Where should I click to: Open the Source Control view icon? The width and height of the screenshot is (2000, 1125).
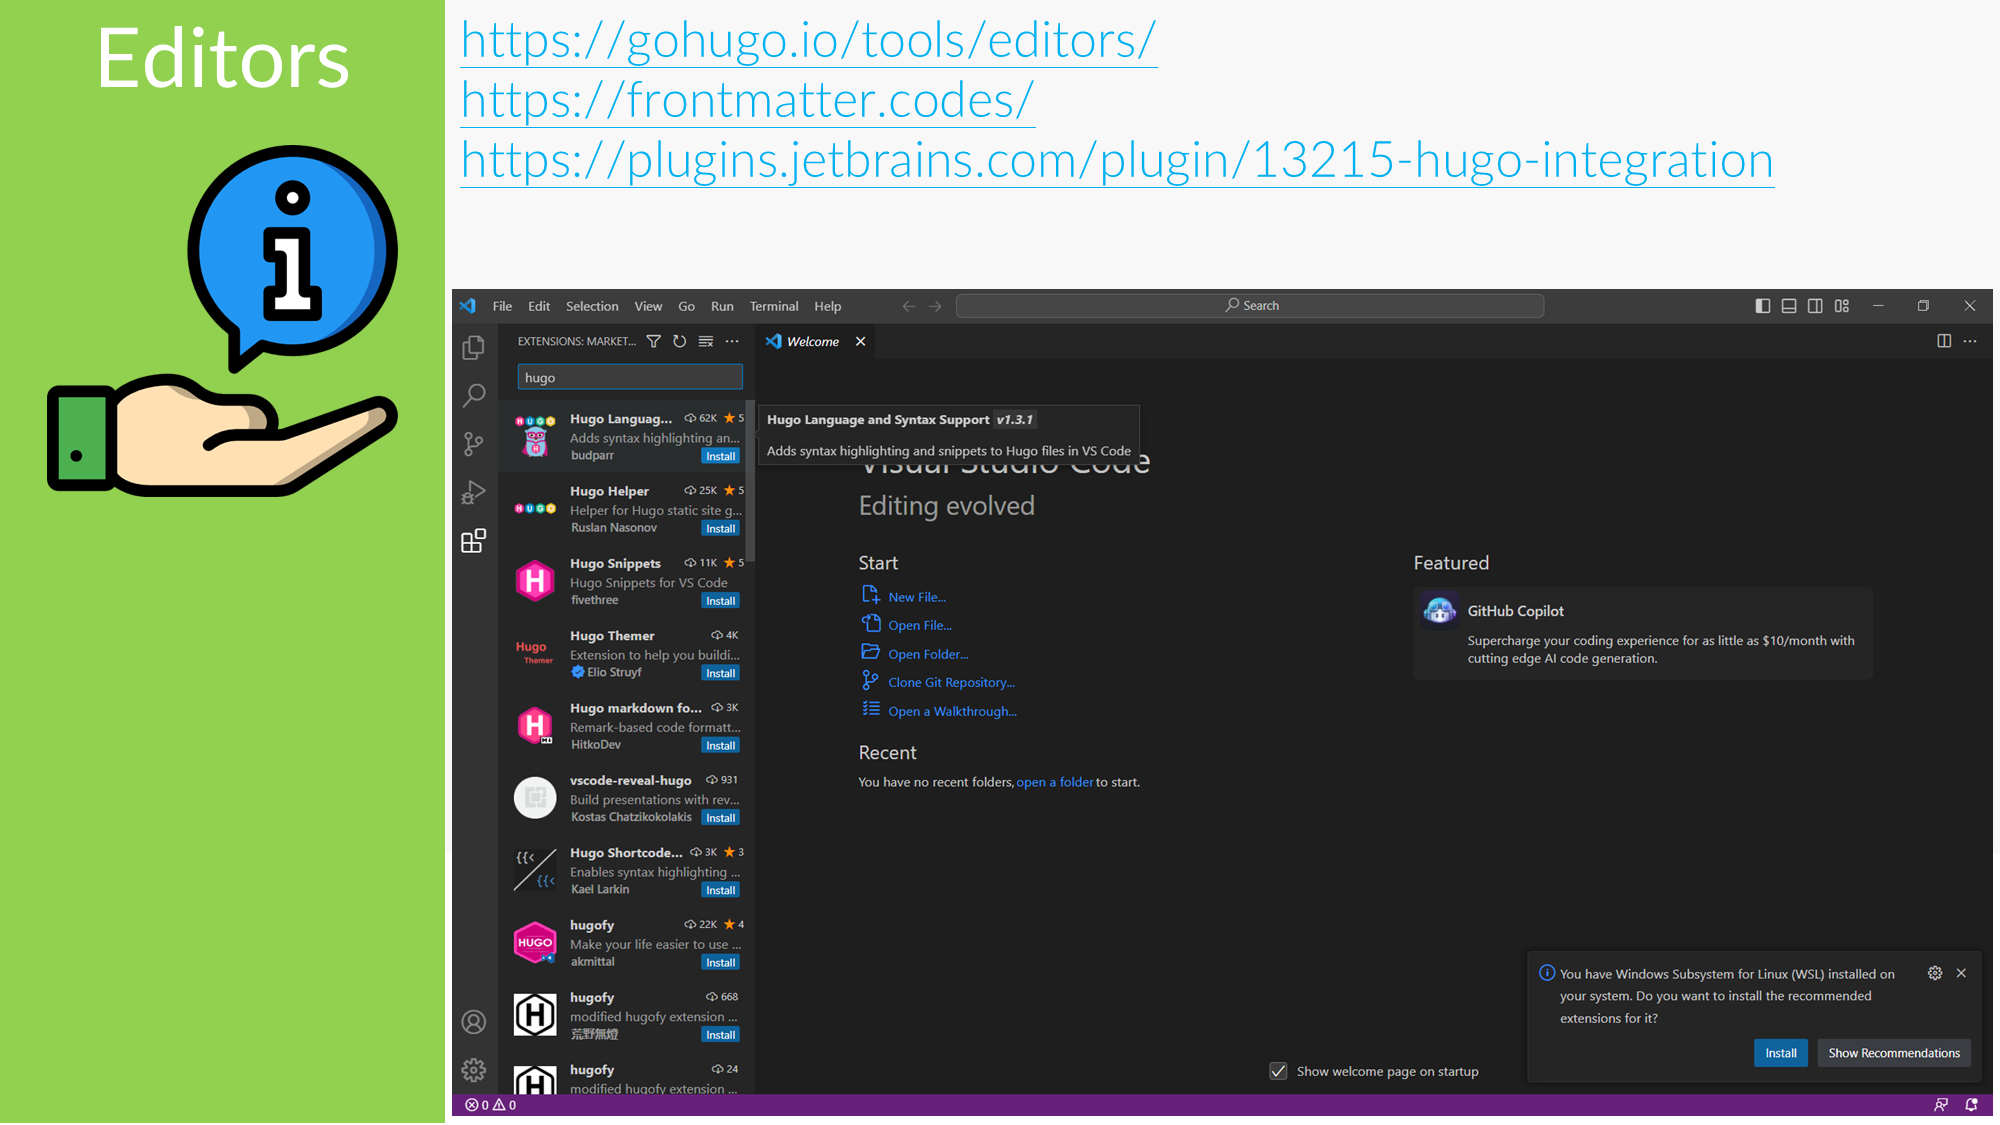pos(474,443)
